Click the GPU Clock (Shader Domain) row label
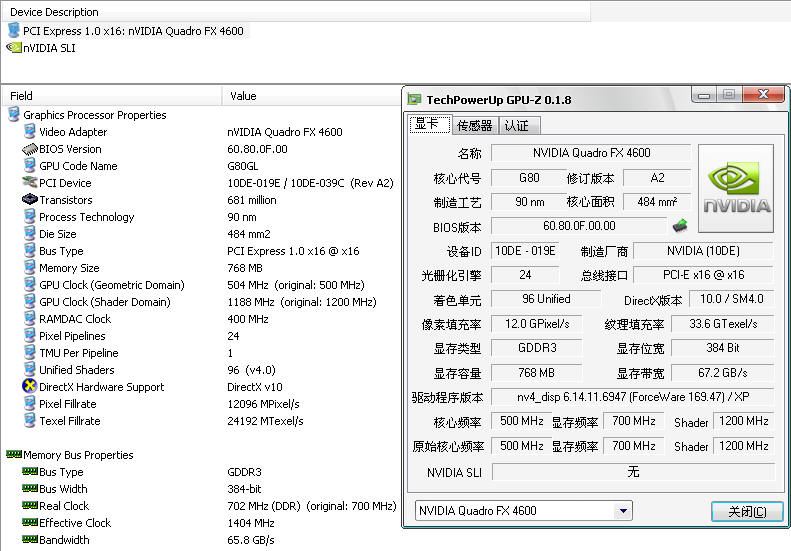The width and height of the screenshot is (791, 551). [105, 302]
